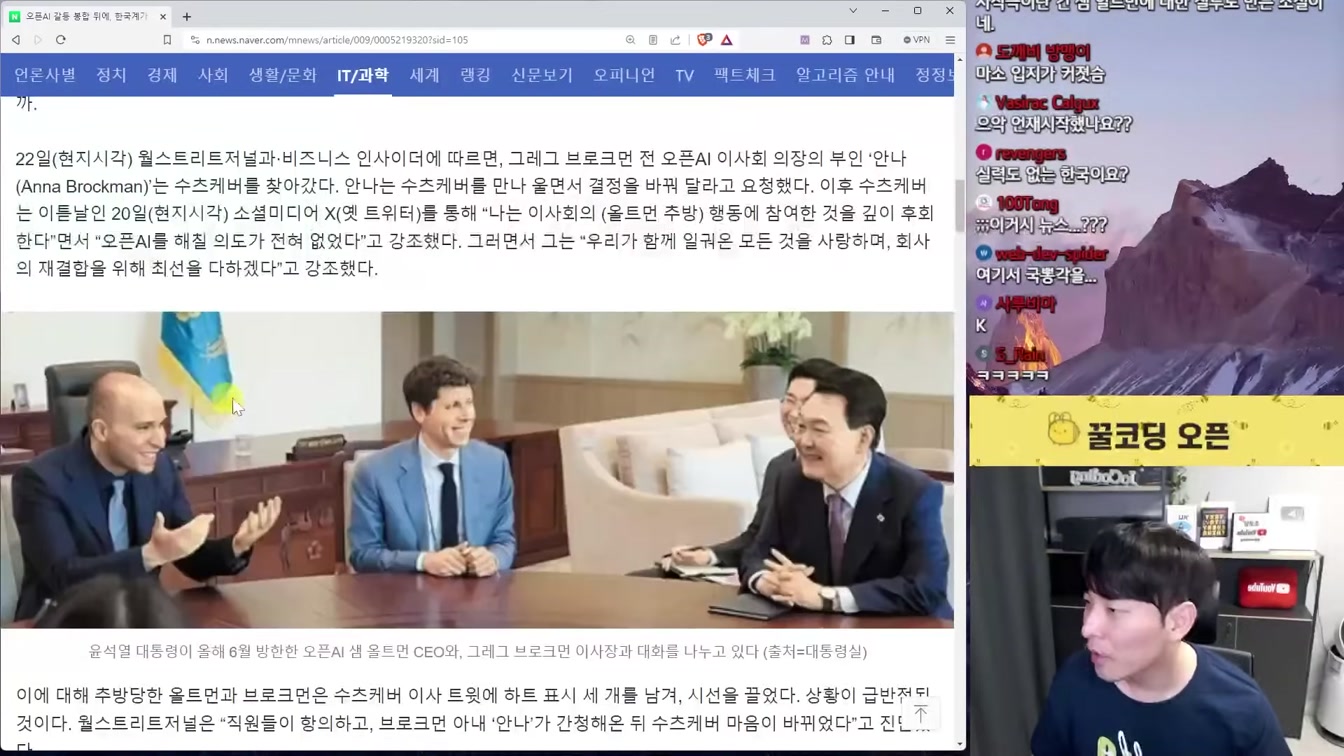Open the browser hamburger menu
The image size is (1344, 756).
950,40
